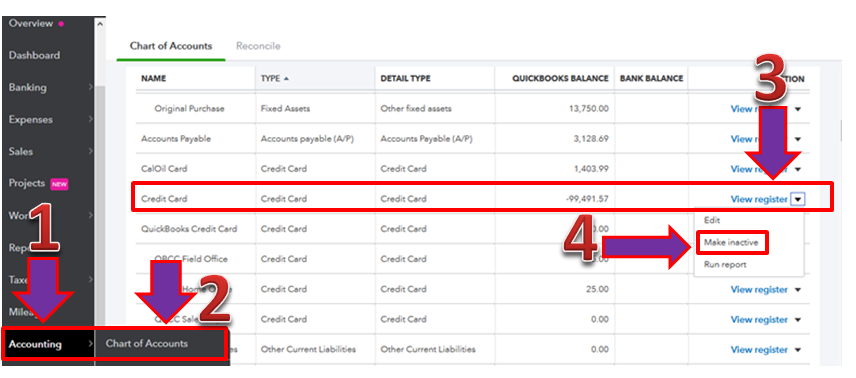Choose Run report from the action menu
This screenshot has width=856, height=378.
[725, 264]
